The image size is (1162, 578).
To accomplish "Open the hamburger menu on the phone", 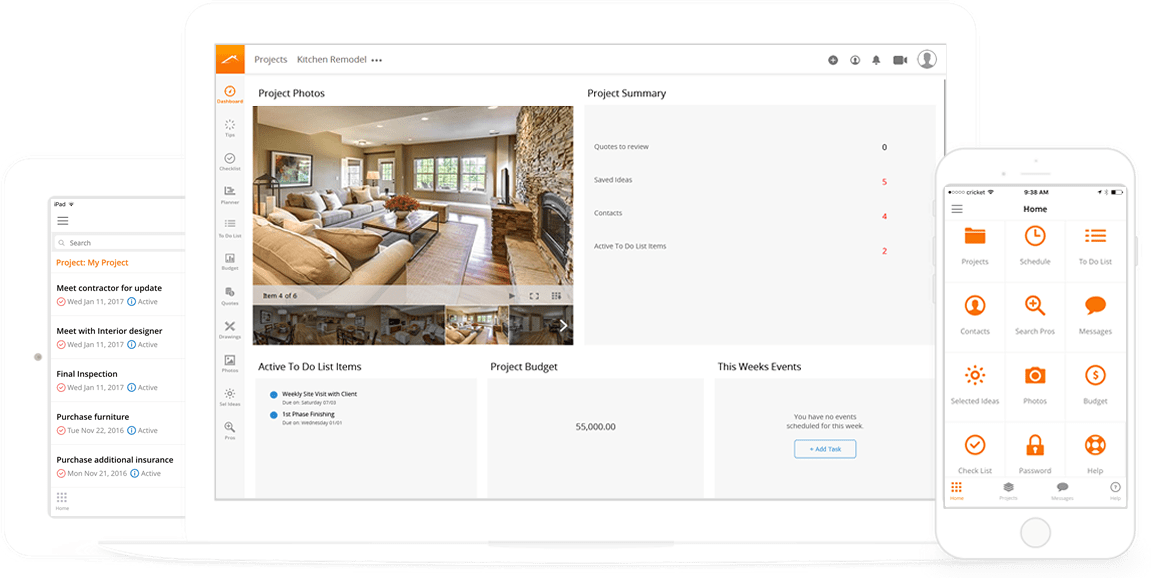I will pos(957,209).
